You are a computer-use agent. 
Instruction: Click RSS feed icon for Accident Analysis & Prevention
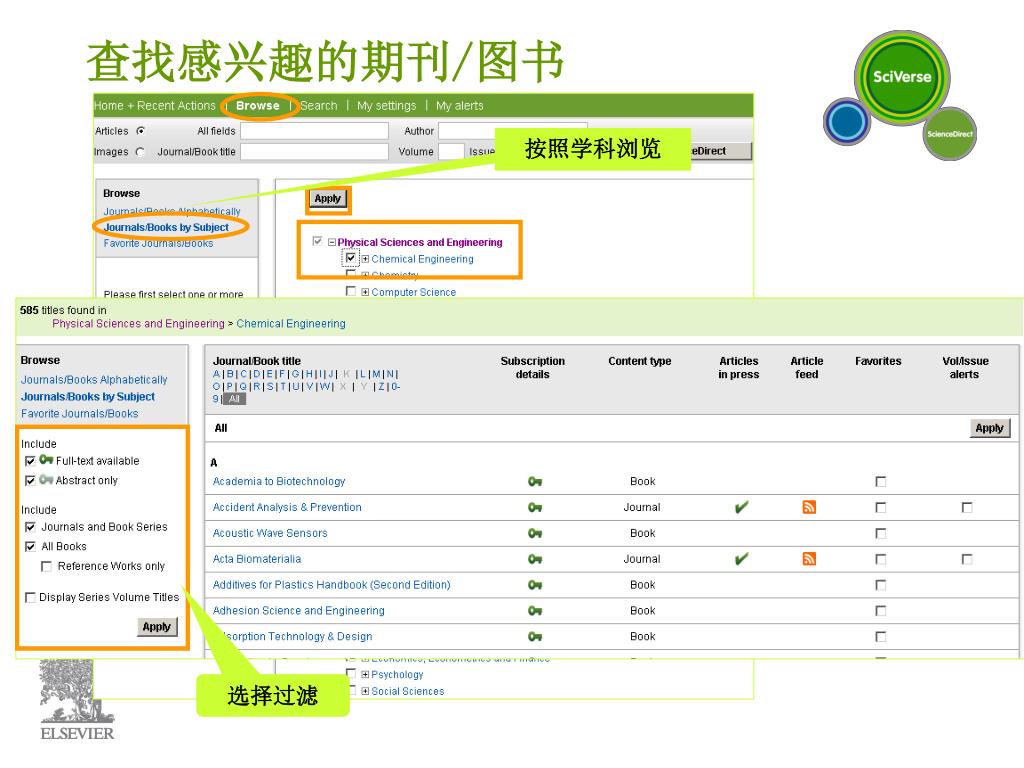click(809, 507)
